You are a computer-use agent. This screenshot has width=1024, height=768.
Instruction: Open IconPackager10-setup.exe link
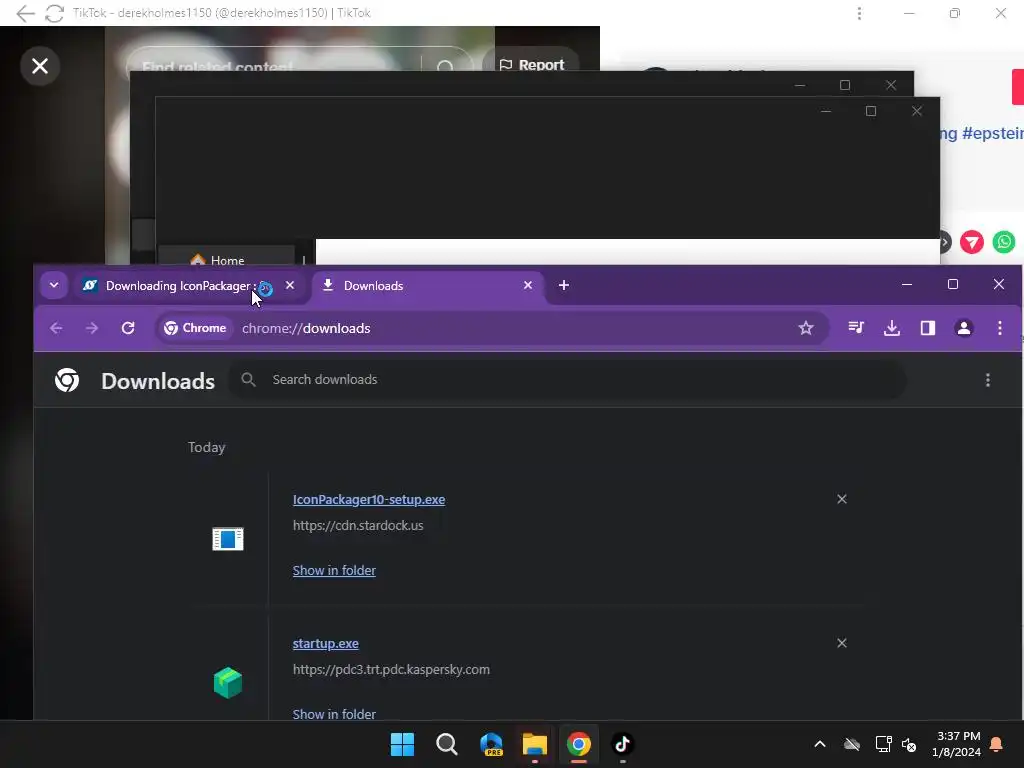point(369,500)
